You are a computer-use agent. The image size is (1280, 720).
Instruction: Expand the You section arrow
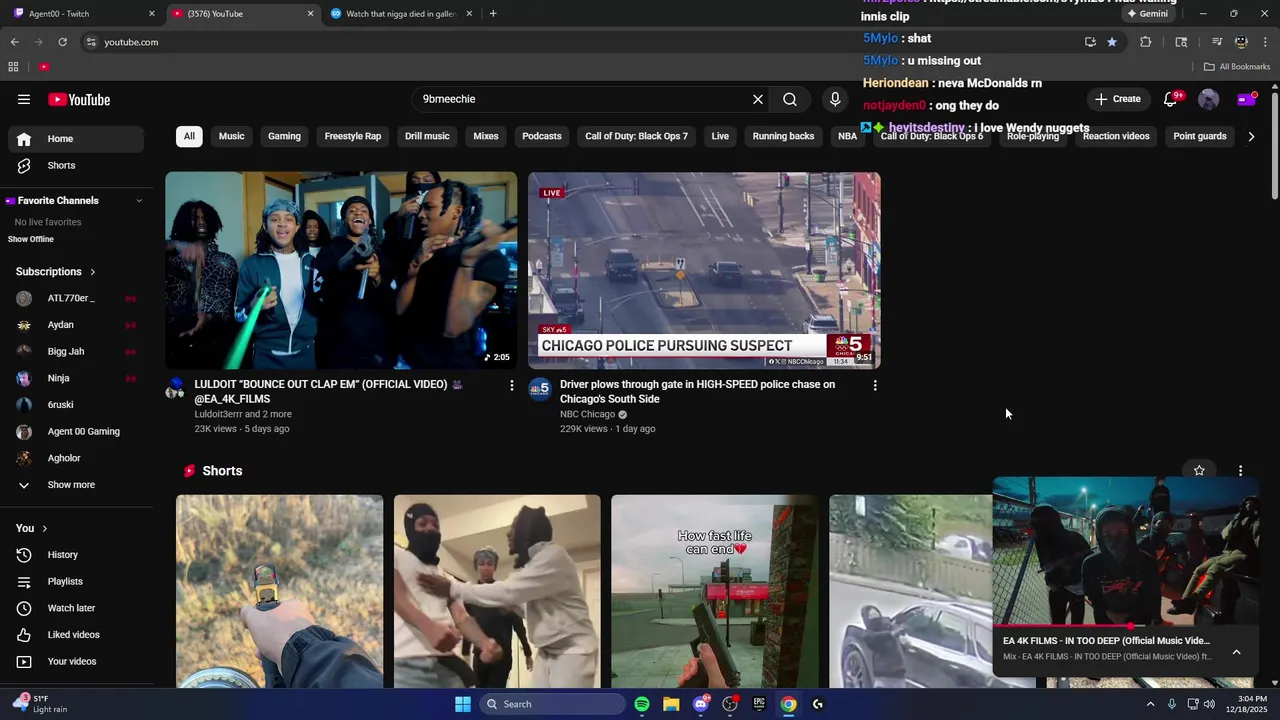(44, 528)
